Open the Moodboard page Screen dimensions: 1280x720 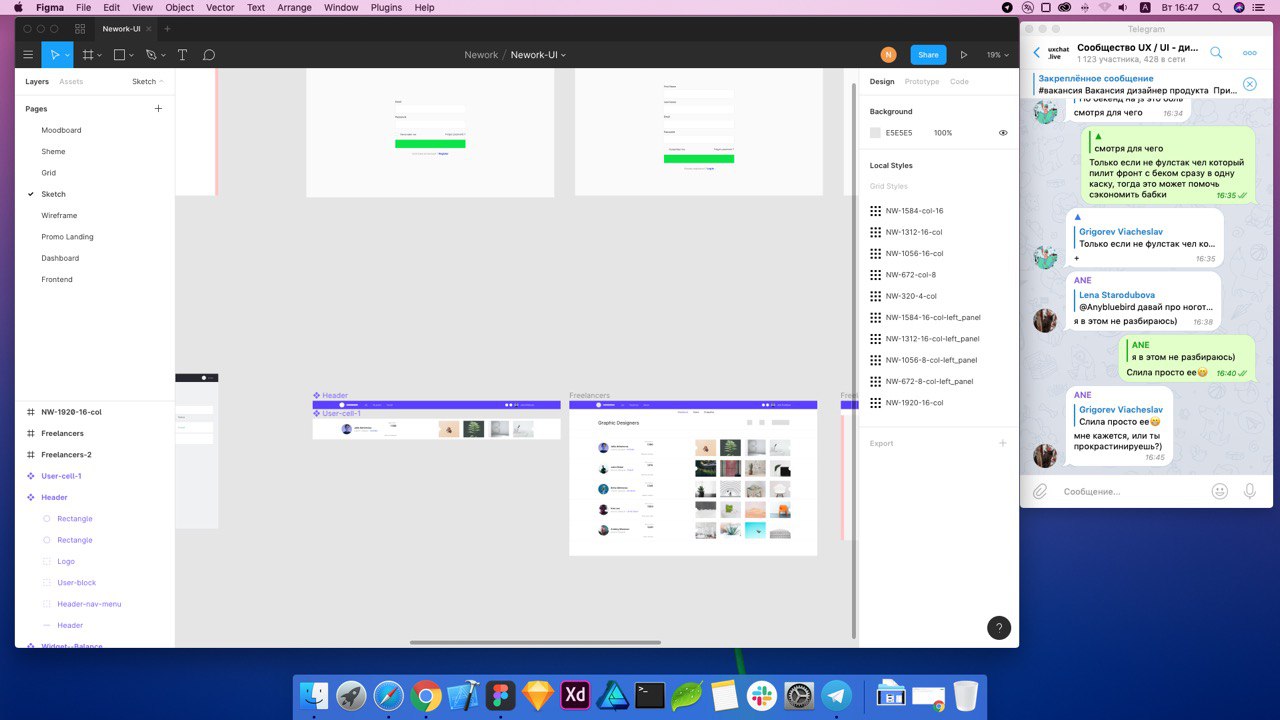61,130
